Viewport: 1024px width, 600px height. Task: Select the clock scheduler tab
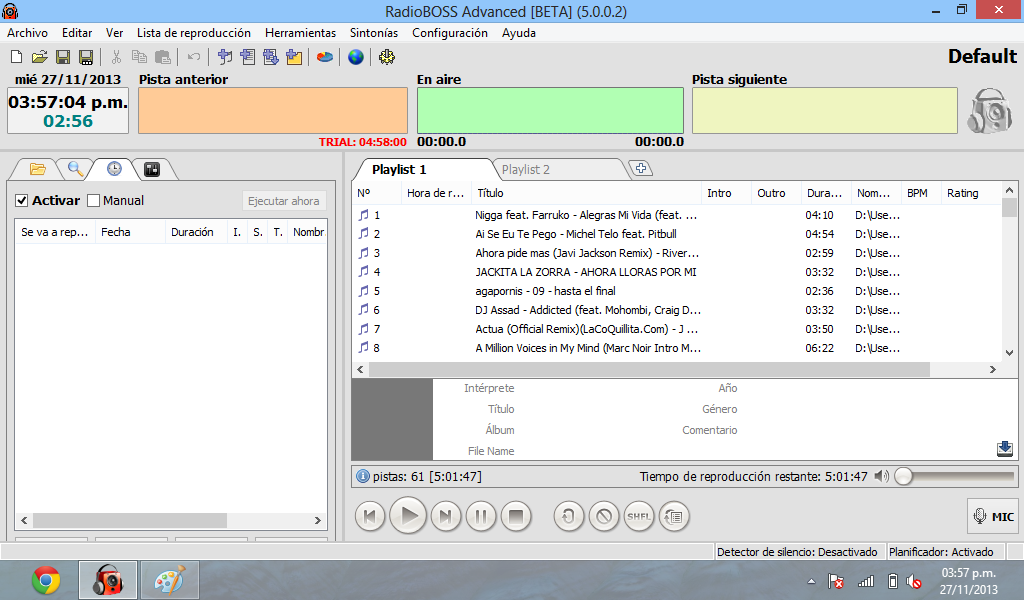(114, 169)
